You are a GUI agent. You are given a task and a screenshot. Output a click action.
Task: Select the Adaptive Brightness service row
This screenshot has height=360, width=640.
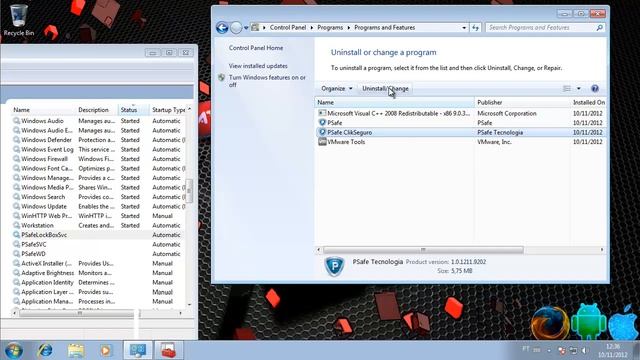pyautogui.click(x=98, y=273)
